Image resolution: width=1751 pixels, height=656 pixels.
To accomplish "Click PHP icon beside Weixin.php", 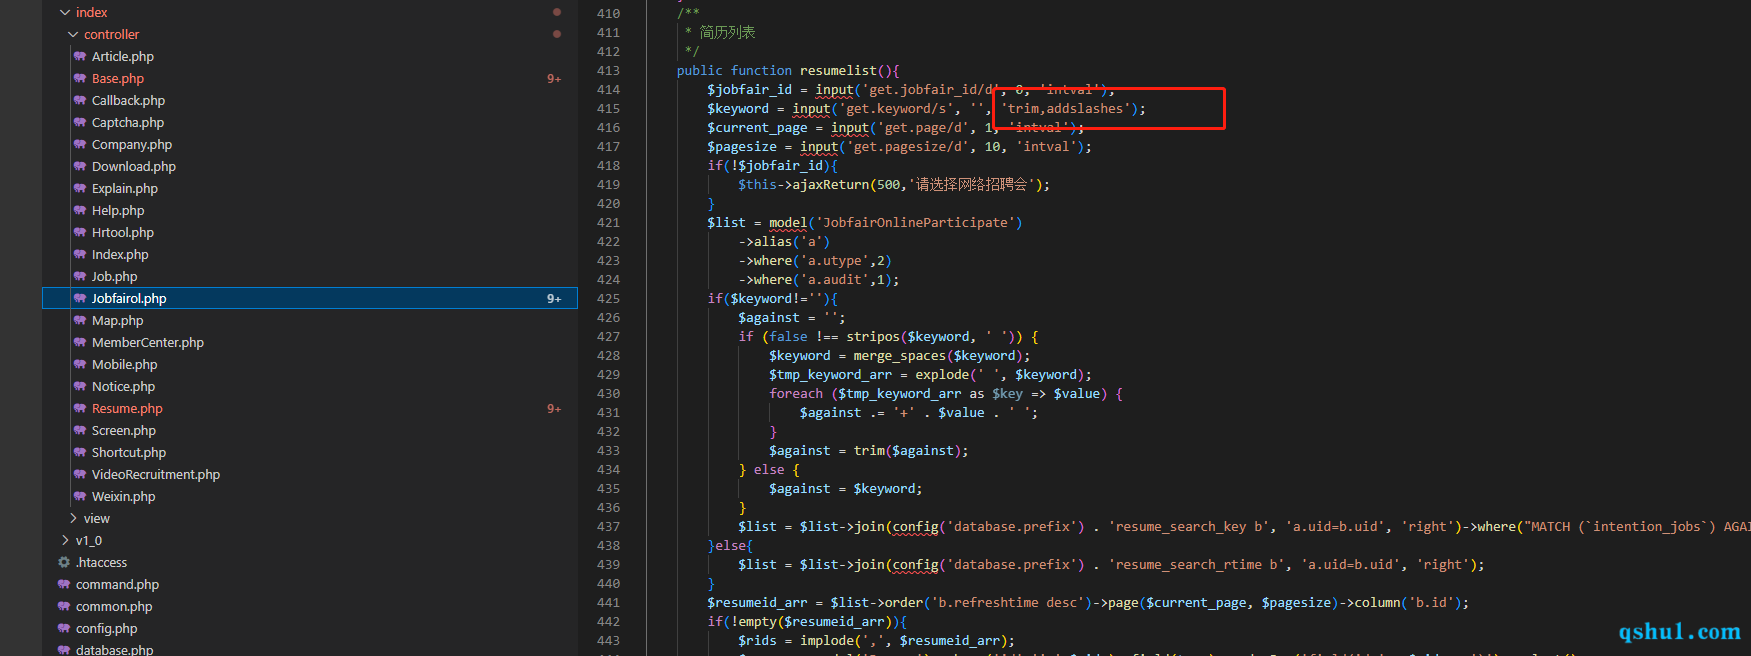I will tap(80, 496).
